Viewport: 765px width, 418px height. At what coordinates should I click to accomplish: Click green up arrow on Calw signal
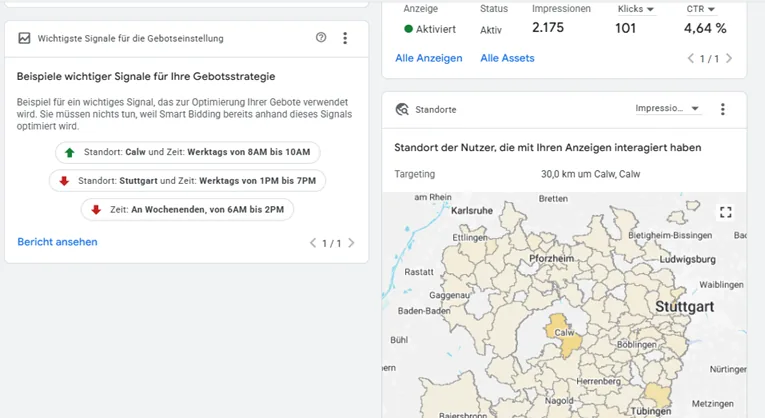tap(70, 153)
